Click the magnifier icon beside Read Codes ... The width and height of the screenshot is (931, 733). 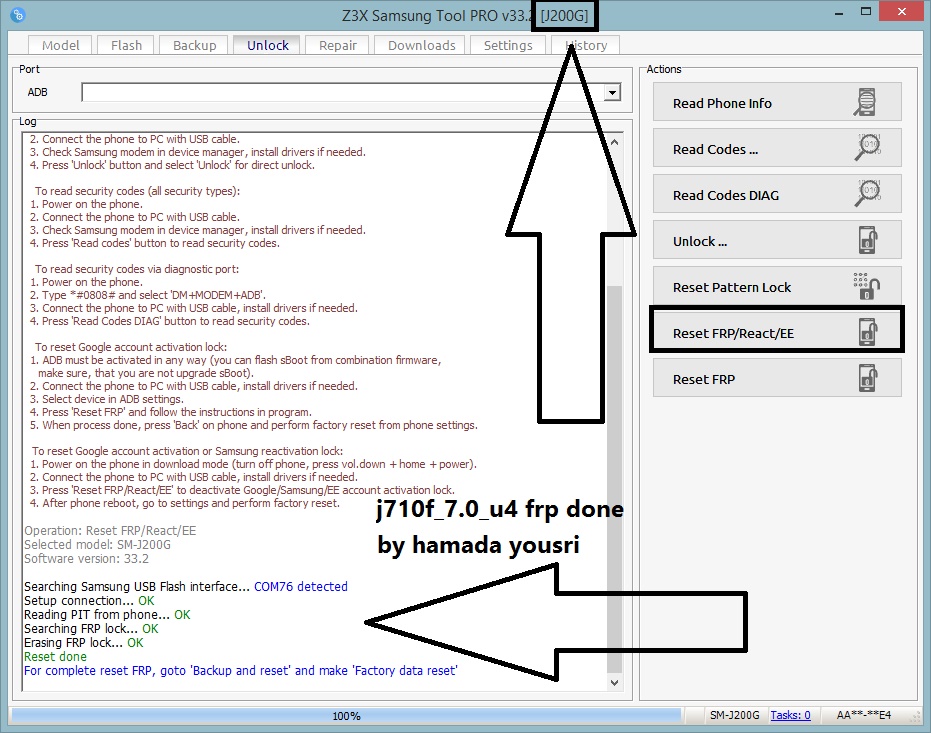867,147
